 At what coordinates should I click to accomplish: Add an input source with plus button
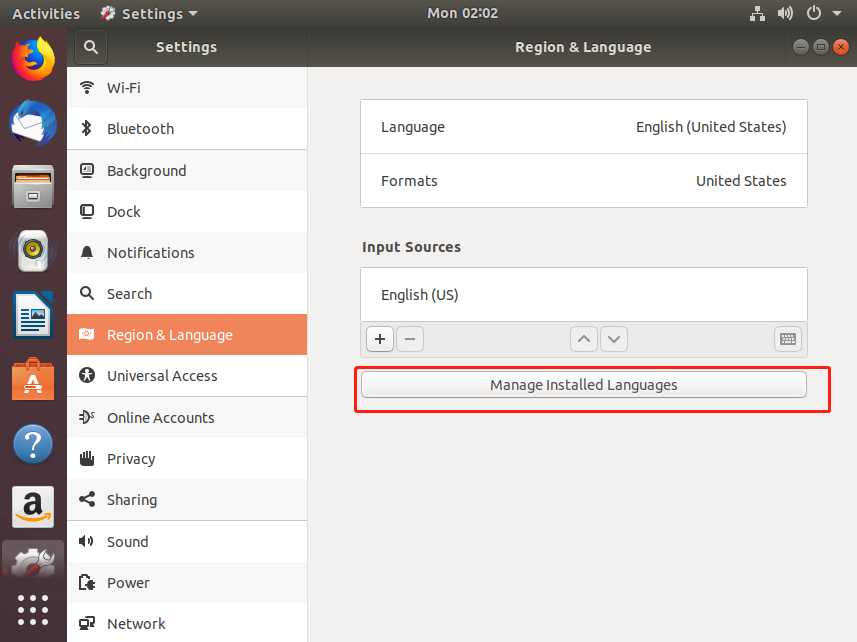(x=380, y=339)
